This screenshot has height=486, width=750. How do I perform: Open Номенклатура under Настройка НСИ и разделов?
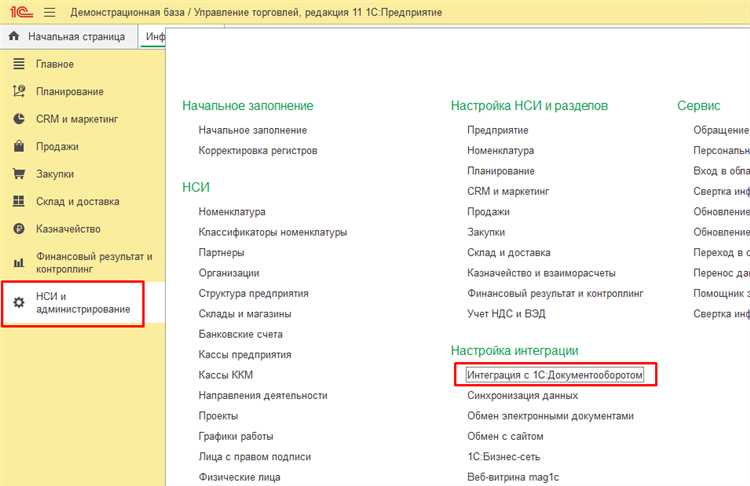(x=500, y=151)
